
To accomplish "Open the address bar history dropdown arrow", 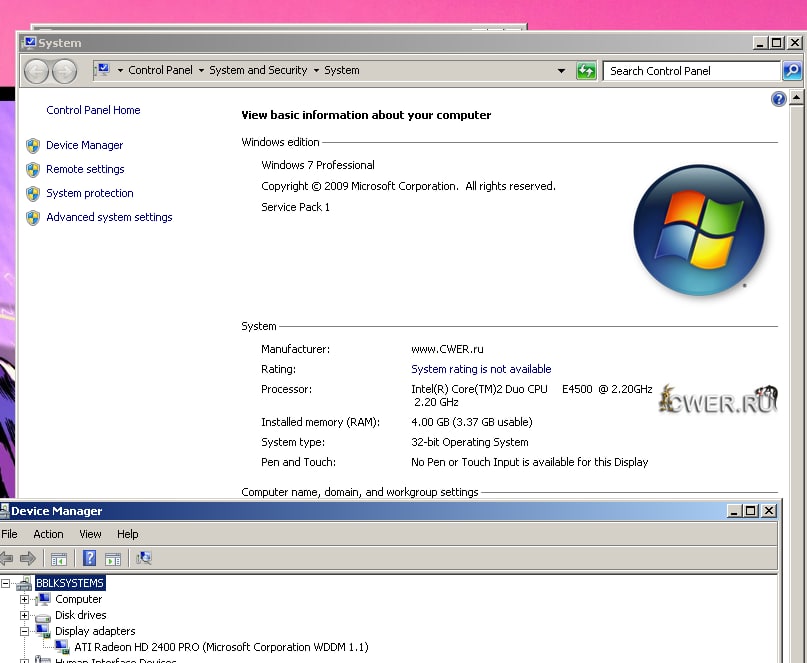I will coord(561,71).
